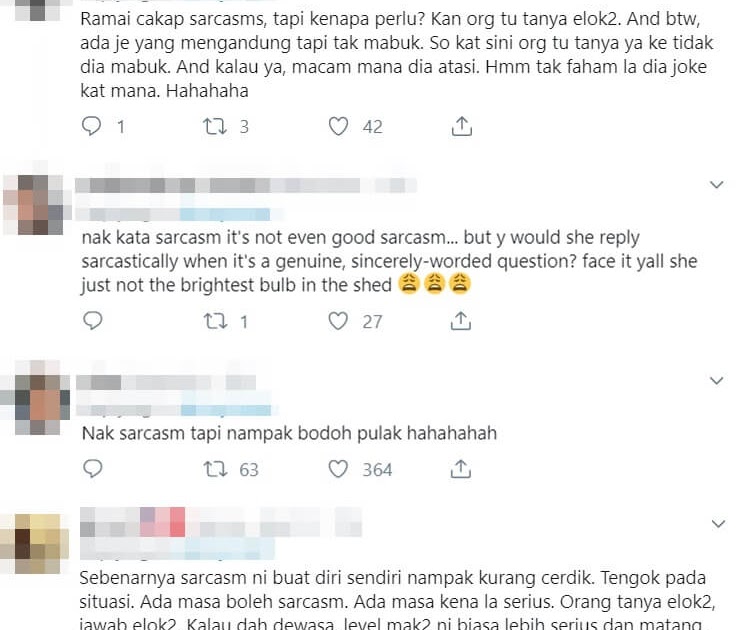Reply to the 'nampak bodoh pulak' tweet

[92, 469]
